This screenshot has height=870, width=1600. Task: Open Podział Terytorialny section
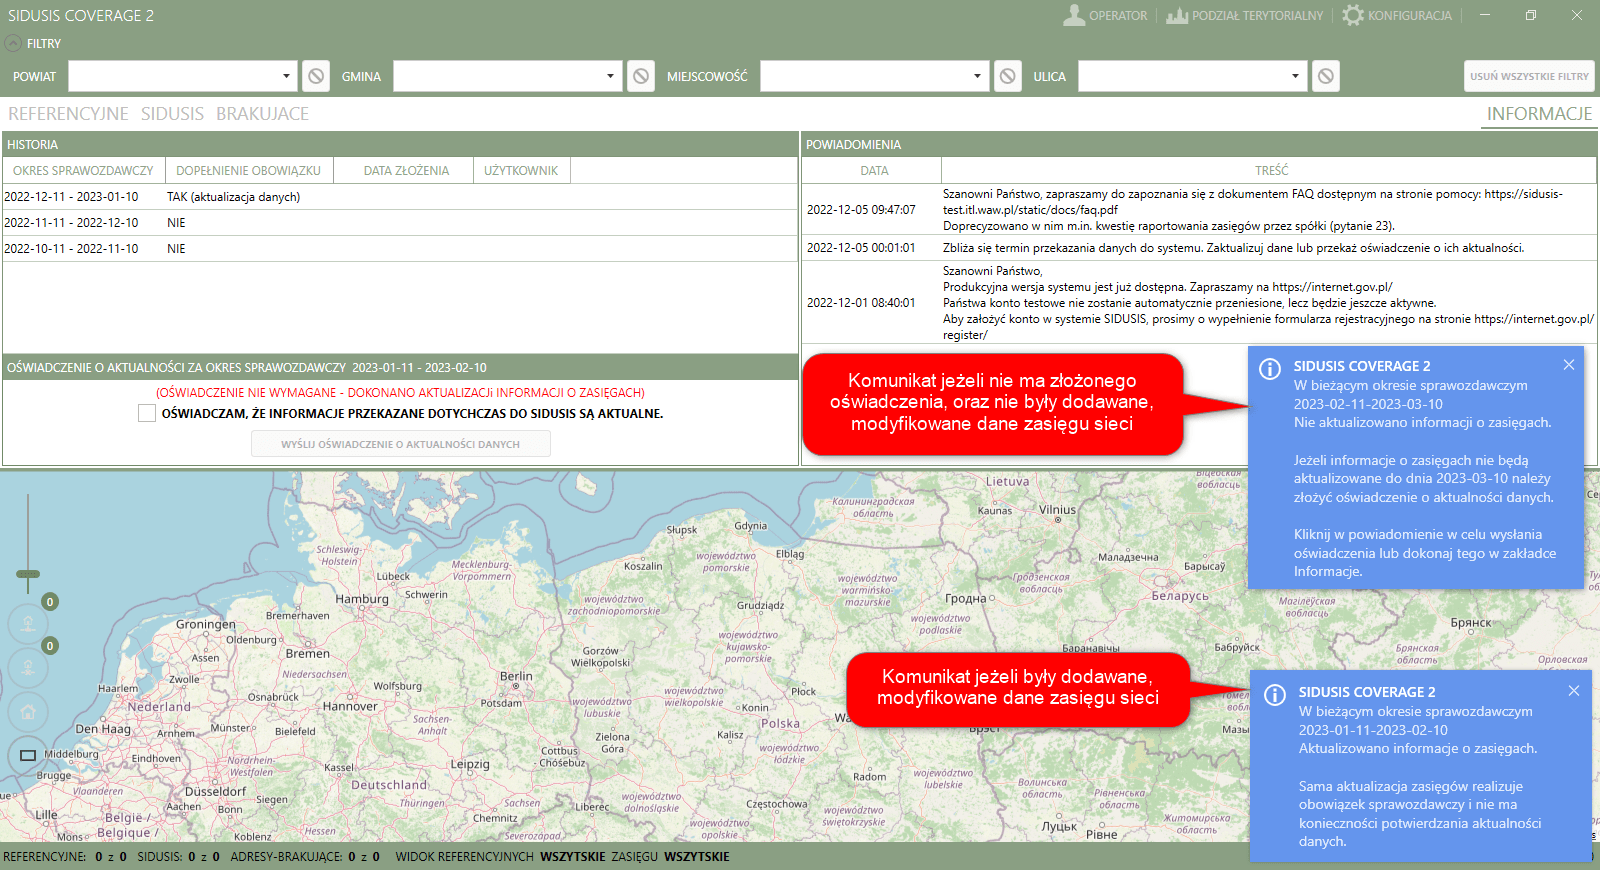click(x=1244, y=16)
